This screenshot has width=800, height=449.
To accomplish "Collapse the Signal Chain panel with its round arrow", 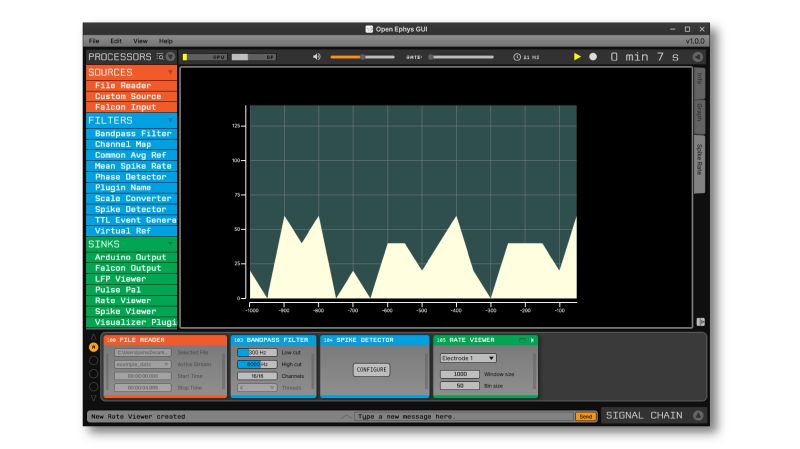I will point(698,415).
